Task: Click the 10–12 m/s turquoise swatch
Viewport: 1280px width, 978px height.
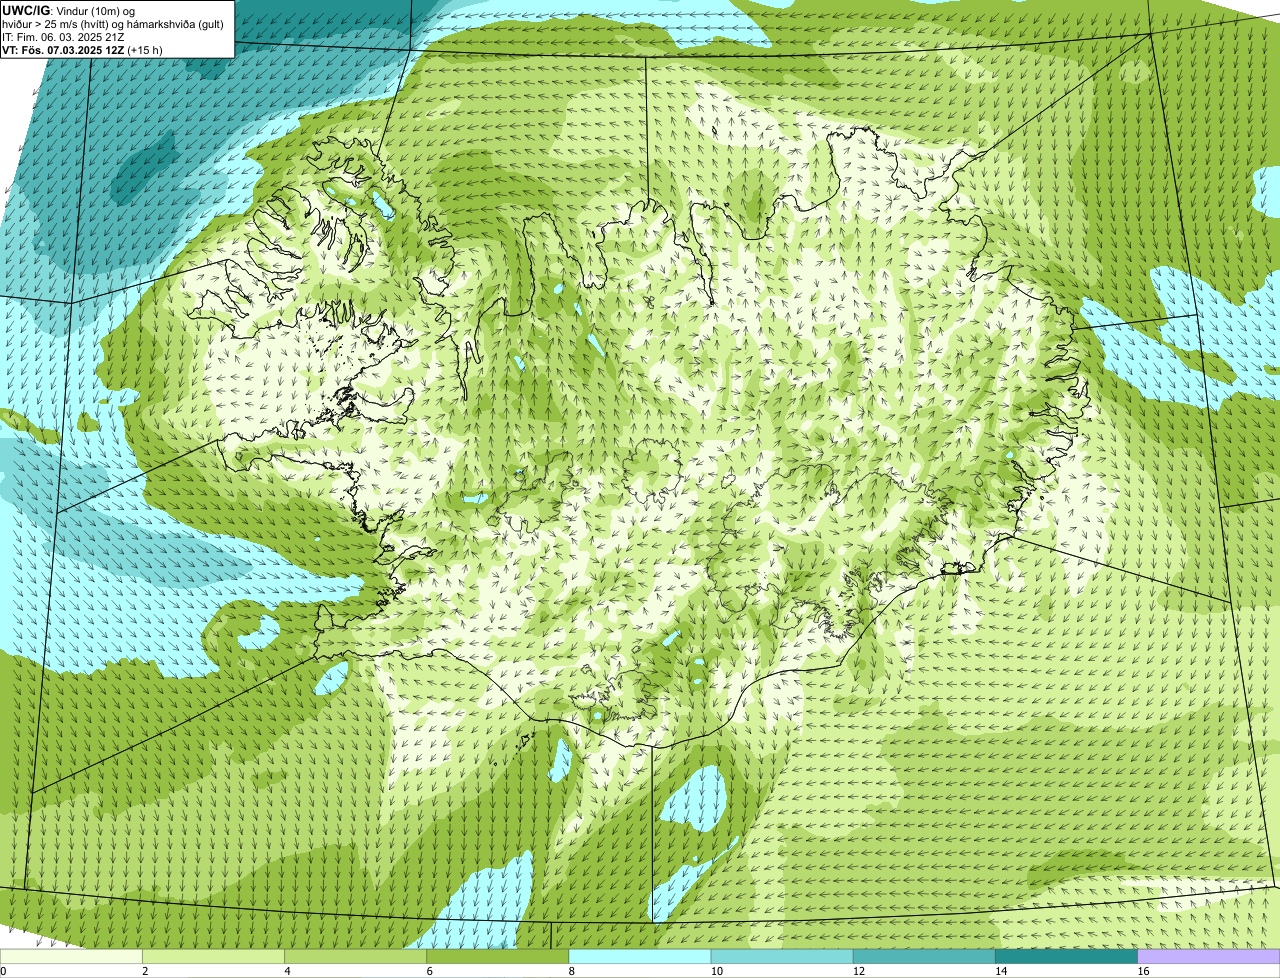Action: tap(782, 957)
